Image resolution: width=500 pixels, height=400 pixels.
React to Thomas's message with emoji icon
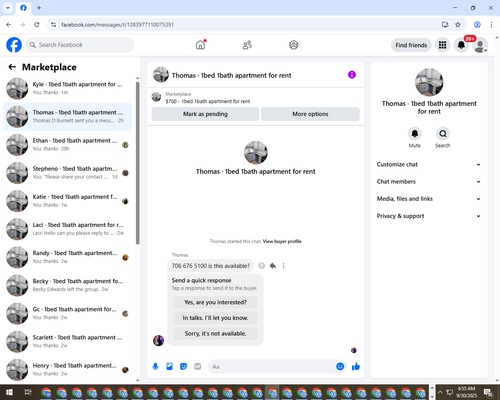point(262,266)
